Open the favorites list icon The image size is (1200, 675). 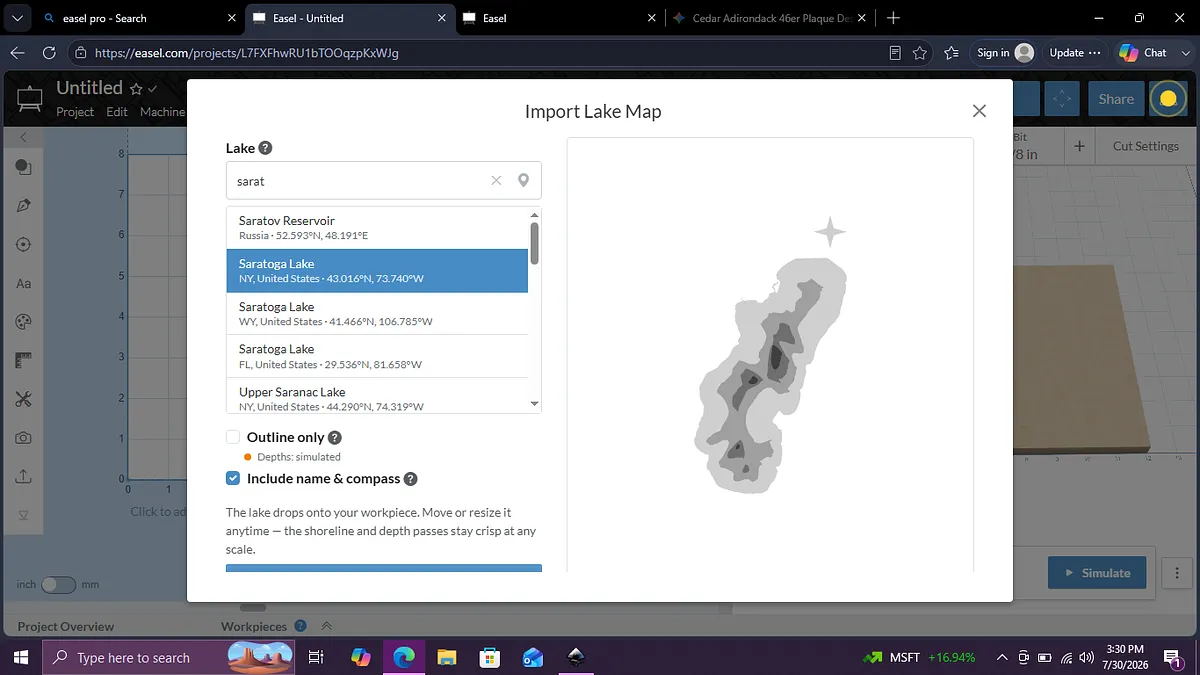[x=951, y=53]
